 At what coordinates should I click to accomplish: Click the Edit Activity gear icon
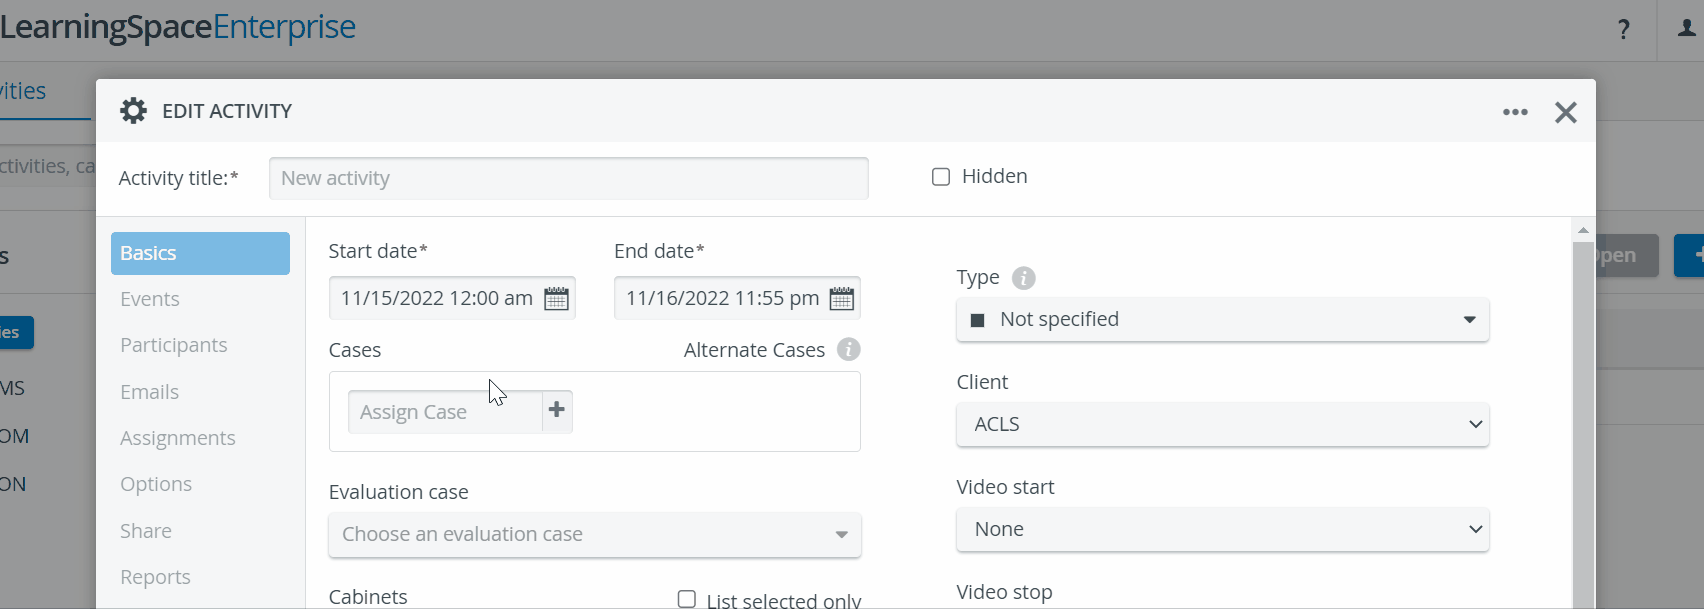click(x=133, y=110)
